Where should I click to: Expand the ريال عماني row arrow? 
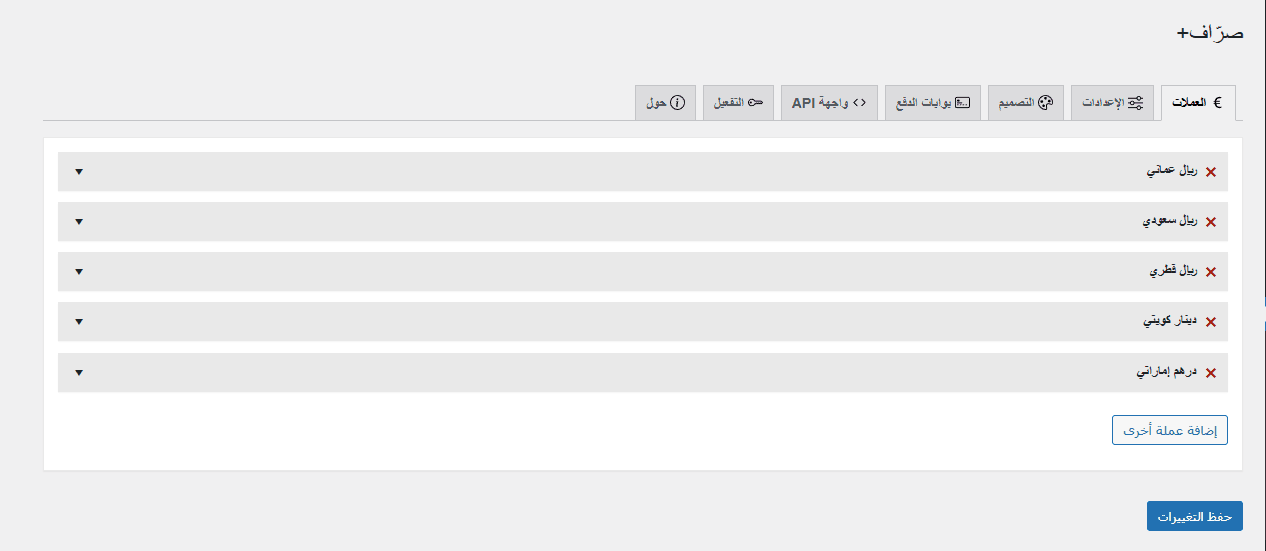(x=79, y=172)
